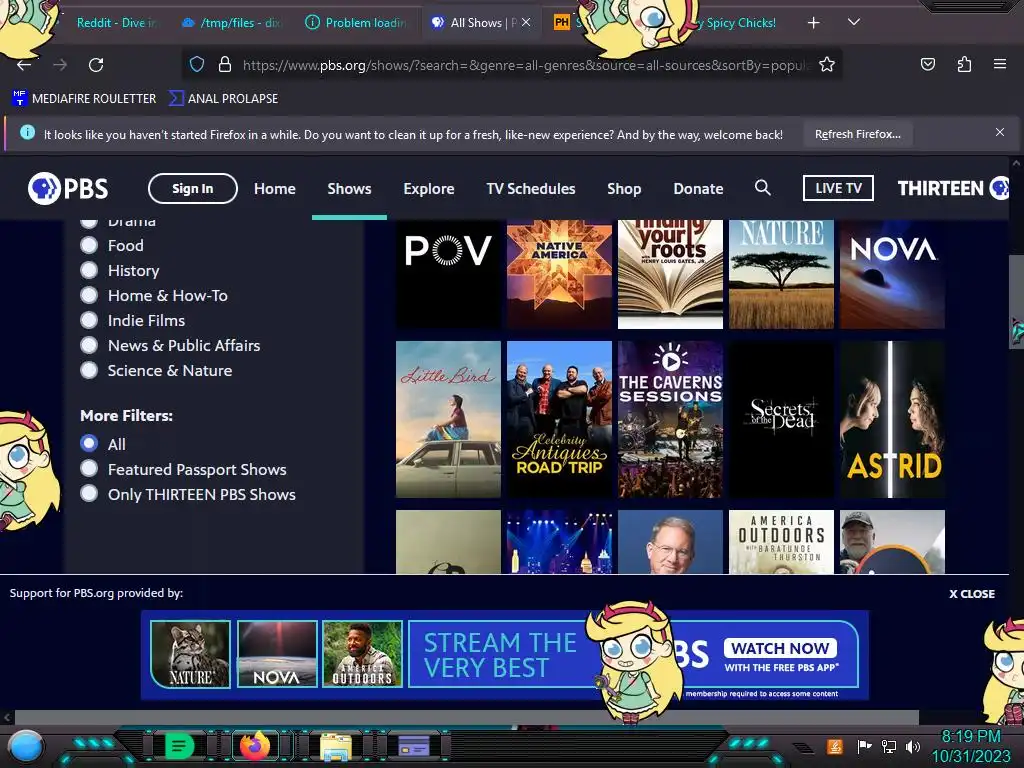Open the Start orb on taskbar

coord(26,746)
